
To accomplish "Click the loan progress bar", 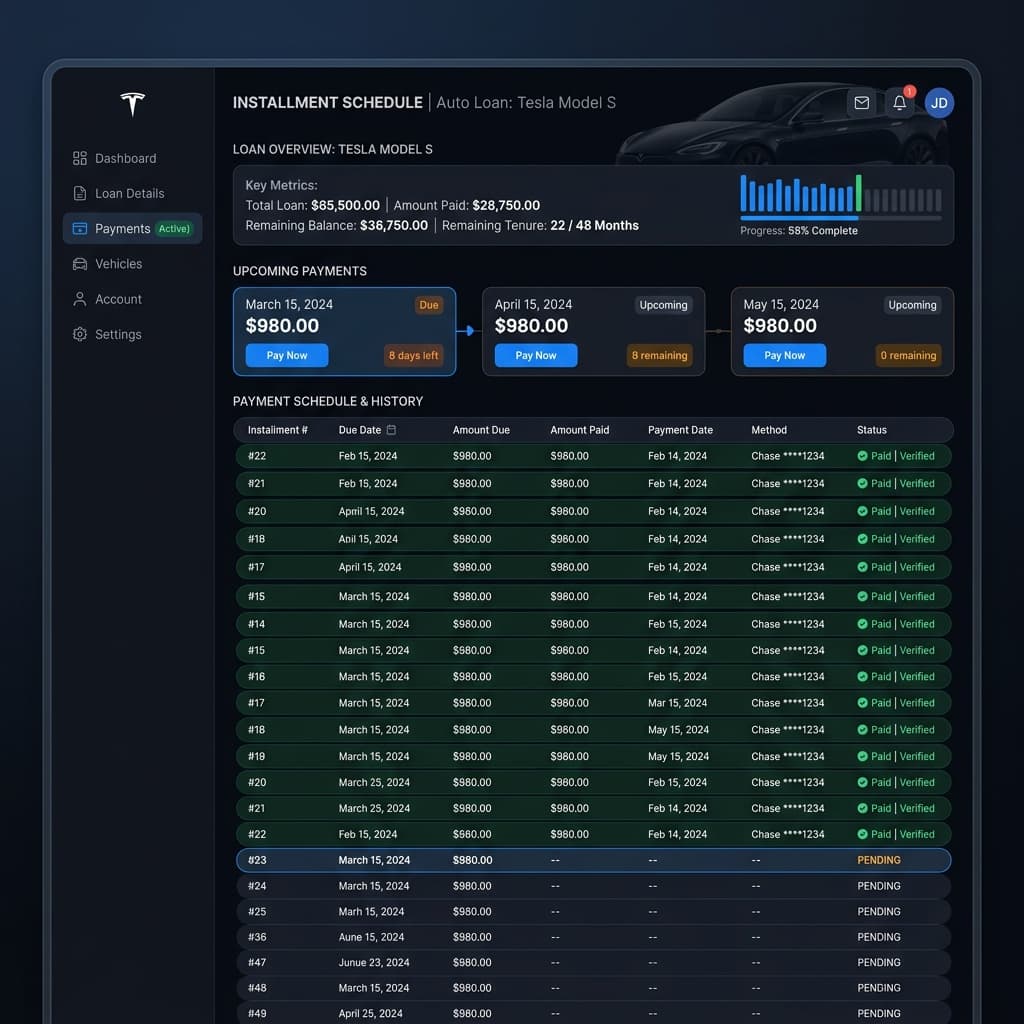I will pos(840,217).
